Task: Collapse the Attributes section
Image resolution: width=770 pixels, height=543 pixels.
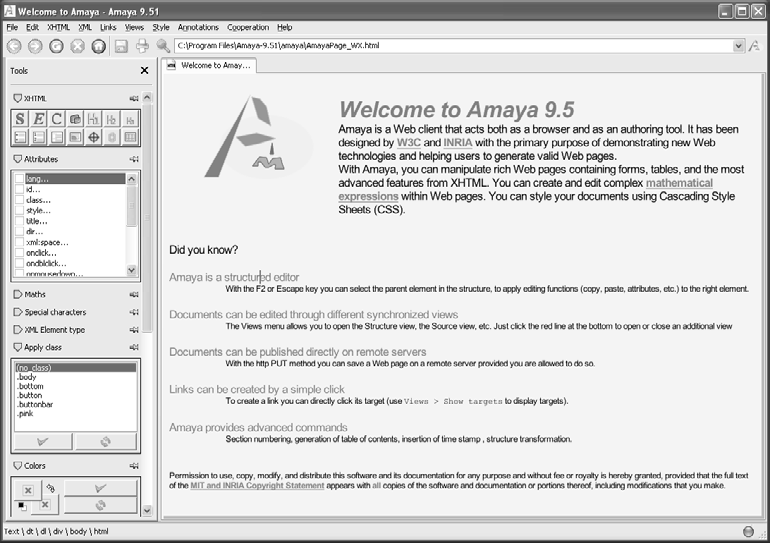Action: click(x=18, y=159)
